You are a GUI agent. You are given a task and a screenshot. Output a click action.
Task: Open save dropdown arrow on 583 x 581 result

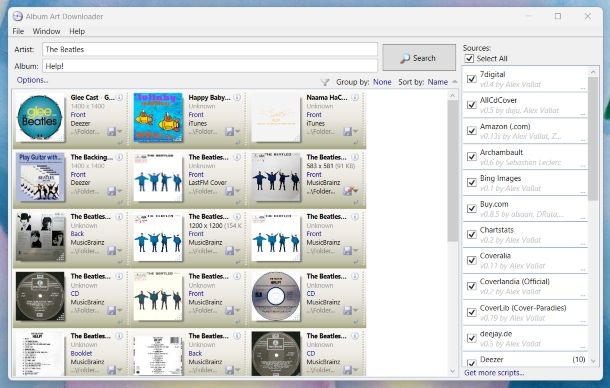point(355,191)
